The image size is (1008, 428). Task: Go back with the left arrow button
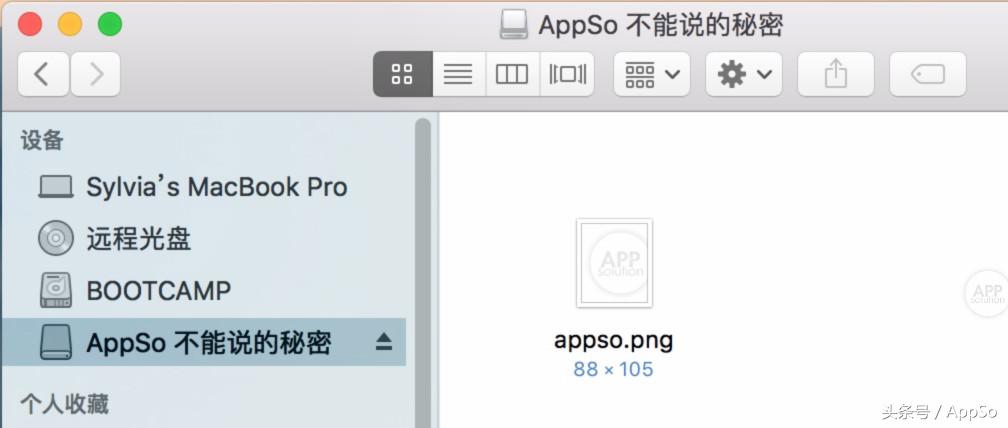(x=43, y=75)
